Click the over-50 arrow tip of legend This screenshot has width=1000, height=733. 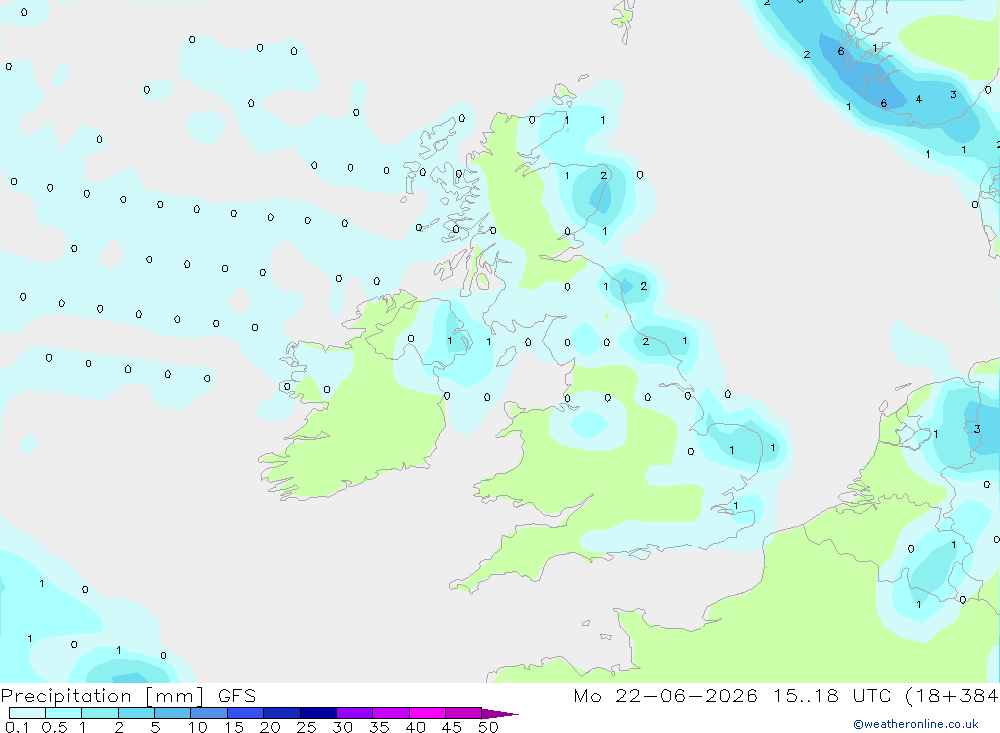click(x=500, y=714)
